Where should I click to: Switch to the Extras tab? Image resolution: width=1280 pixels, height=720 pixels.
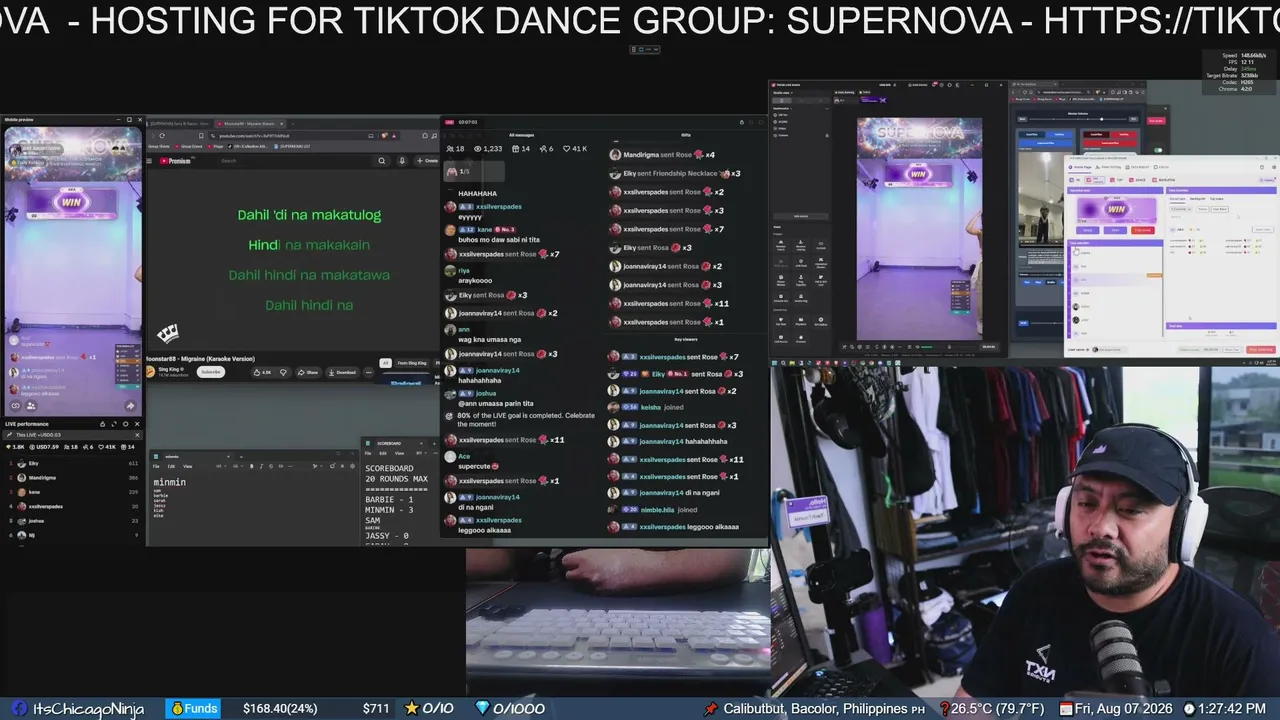coord(1162,167)
